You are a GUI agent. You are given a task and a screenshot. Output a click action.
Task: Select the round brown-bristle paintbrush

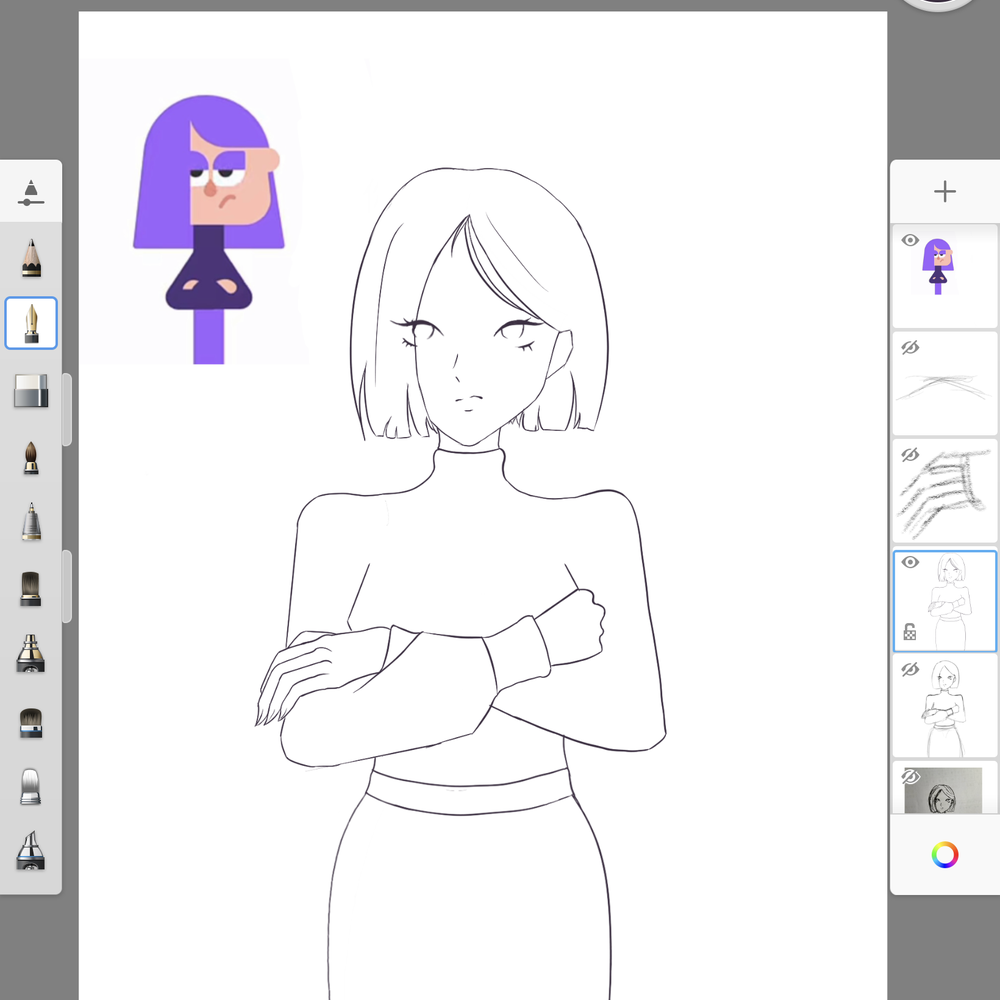pyautogui.click(x=31, y=457)
